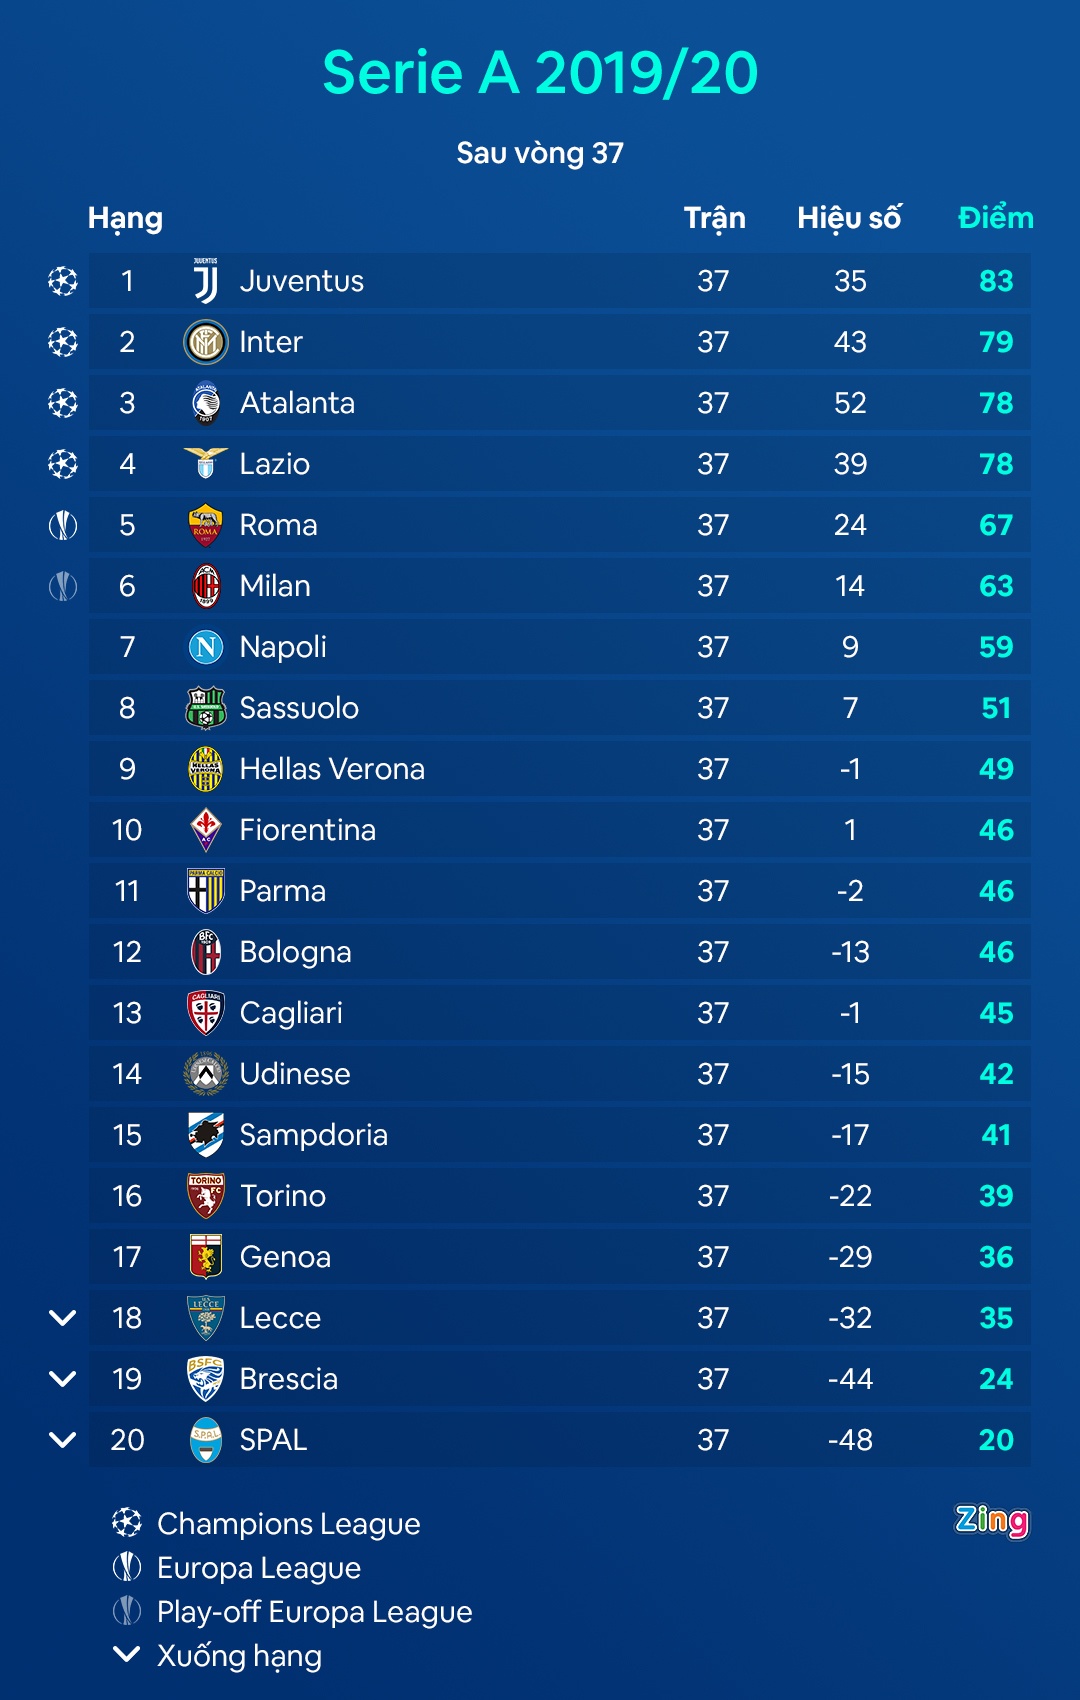Click the Napoli club logo
Screen dimensions: 1080x1700
coord(206,647)
